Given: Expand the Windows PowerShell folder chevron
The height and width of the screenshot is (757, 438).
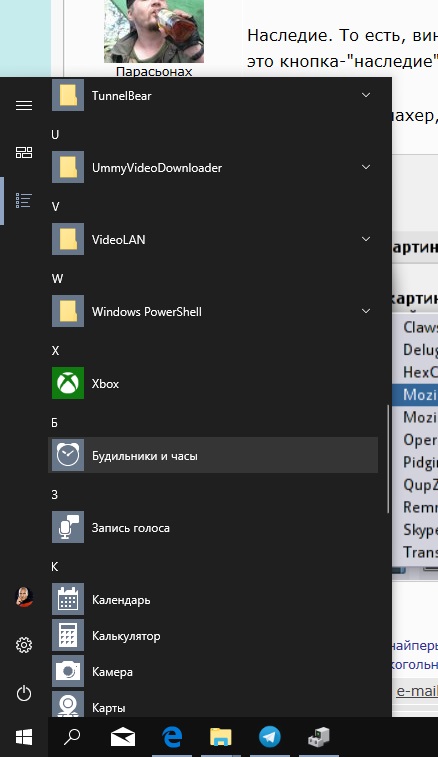Looking at the screenshot, I should (366, 311).
